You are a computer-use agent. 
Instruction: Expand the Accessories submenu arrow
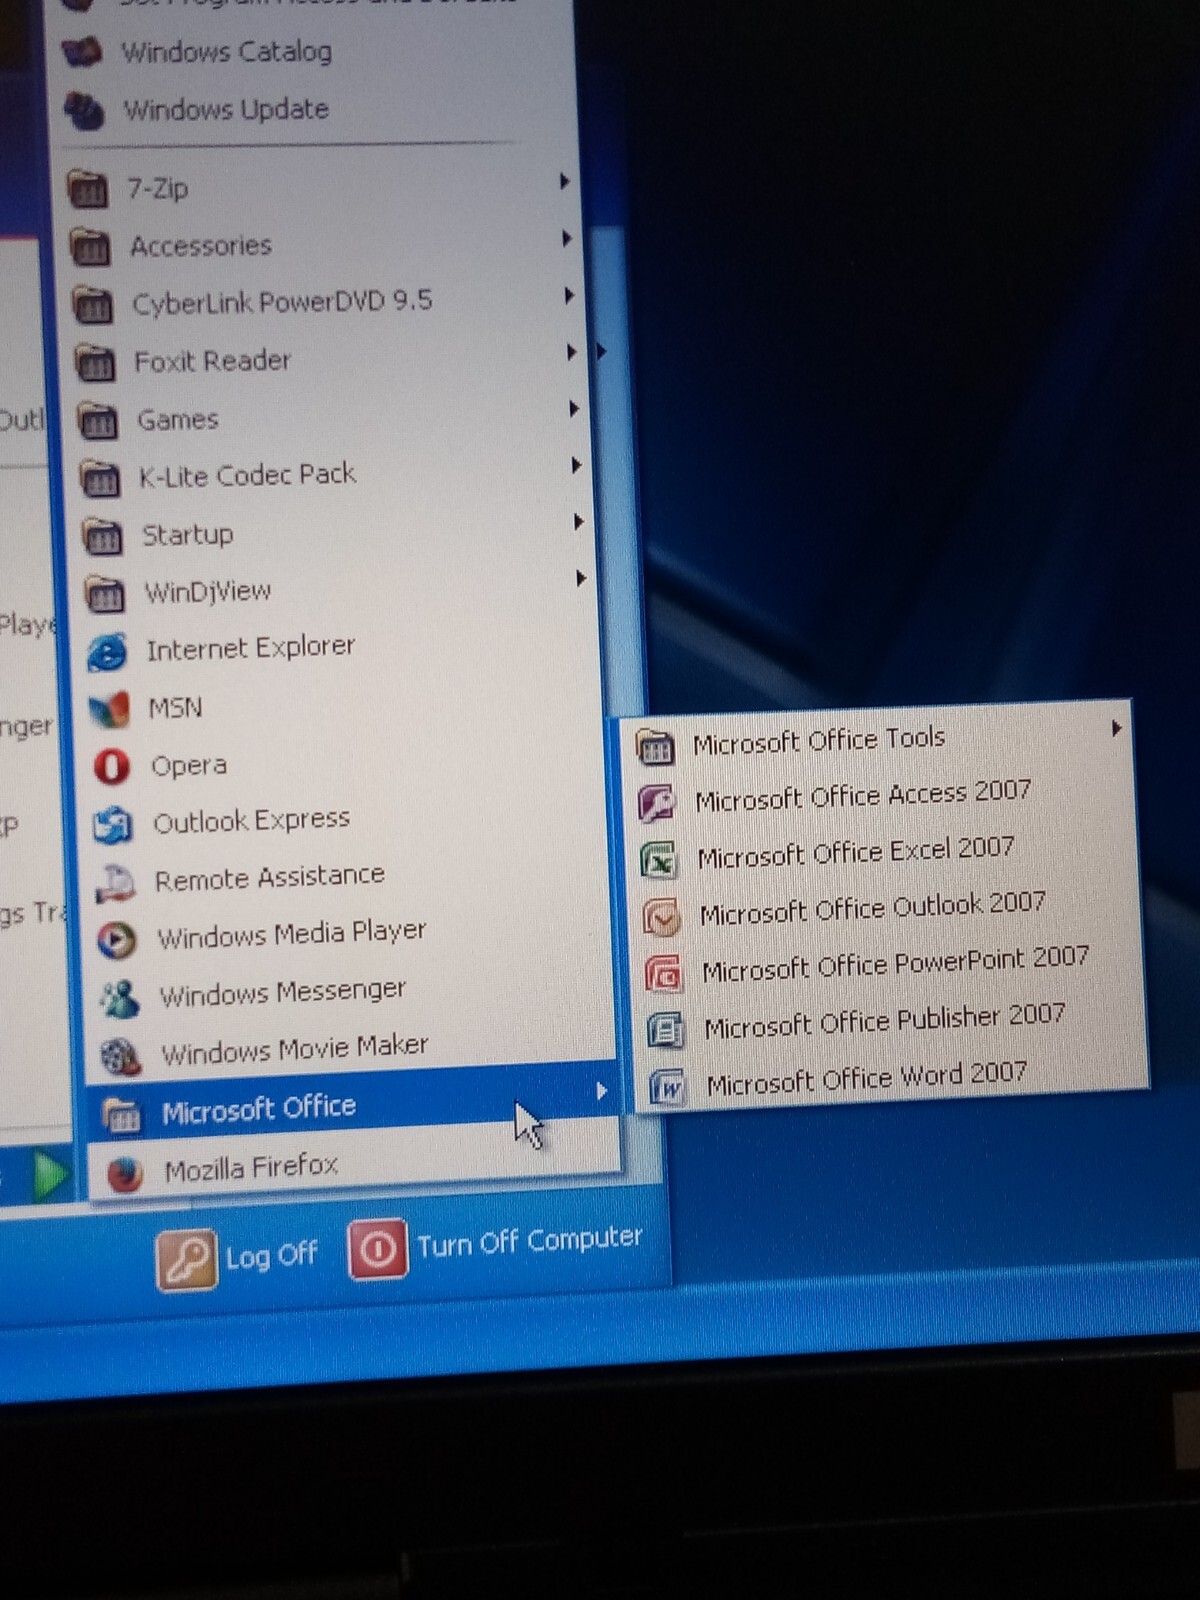point(566,238)
